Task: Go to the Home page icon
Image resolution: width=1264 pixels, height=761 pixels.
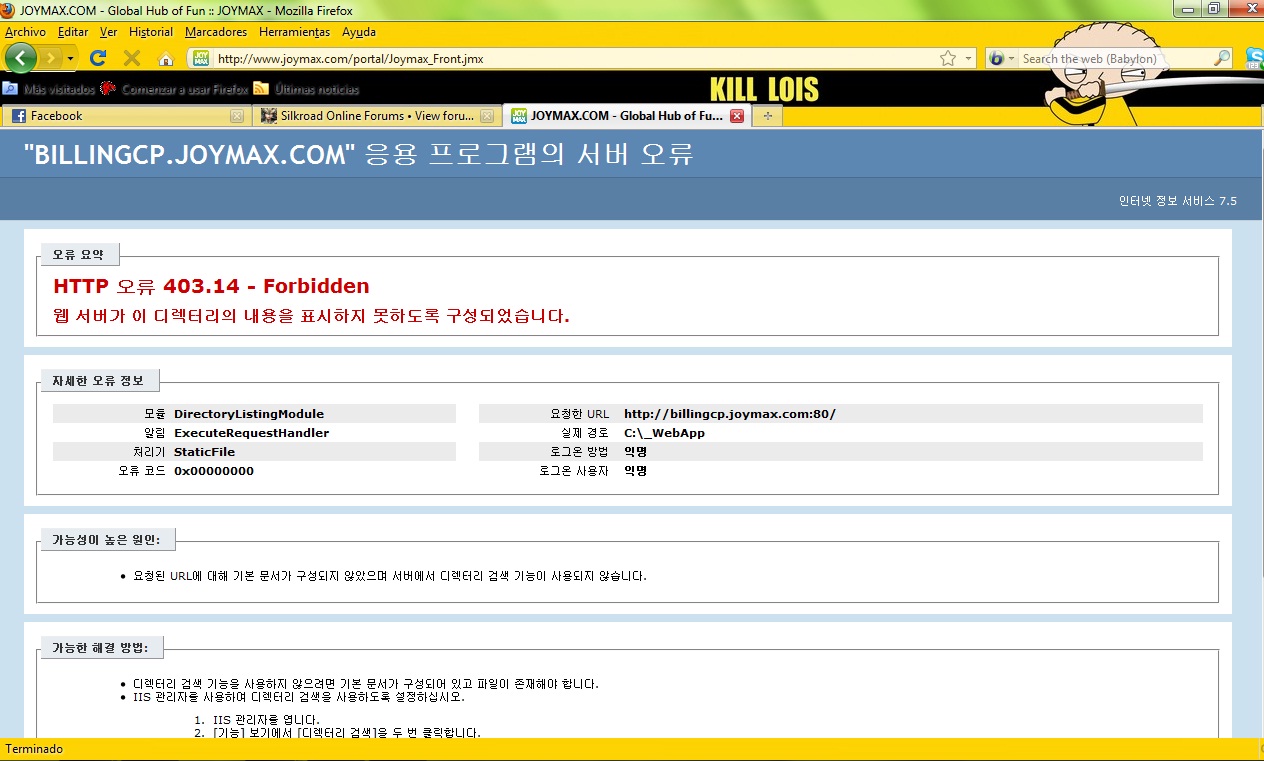Action: [166, 59]
